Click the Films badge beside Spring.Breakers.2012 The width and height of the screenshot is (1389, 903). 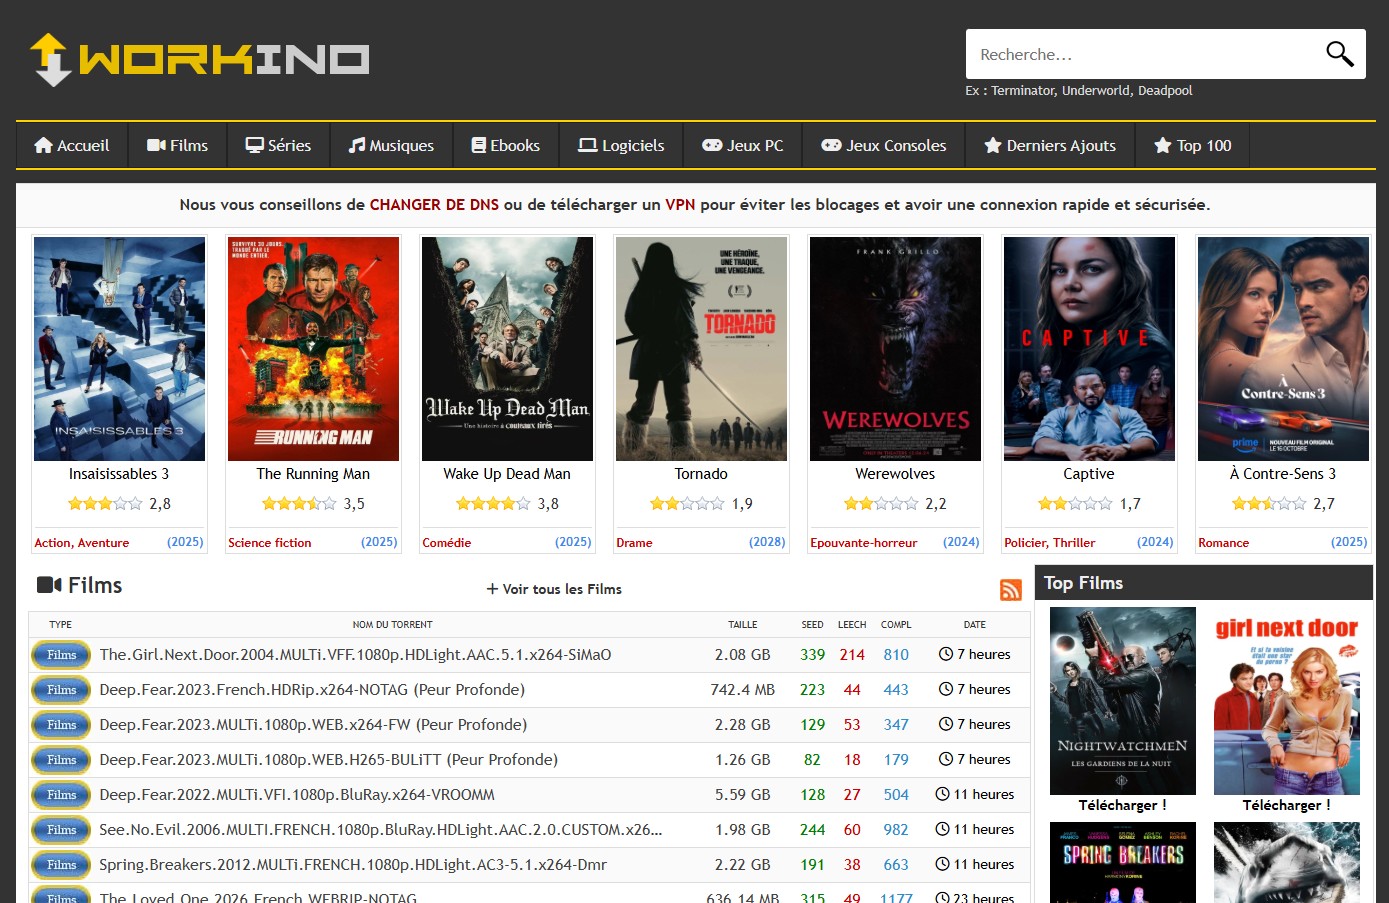point(62,865)
